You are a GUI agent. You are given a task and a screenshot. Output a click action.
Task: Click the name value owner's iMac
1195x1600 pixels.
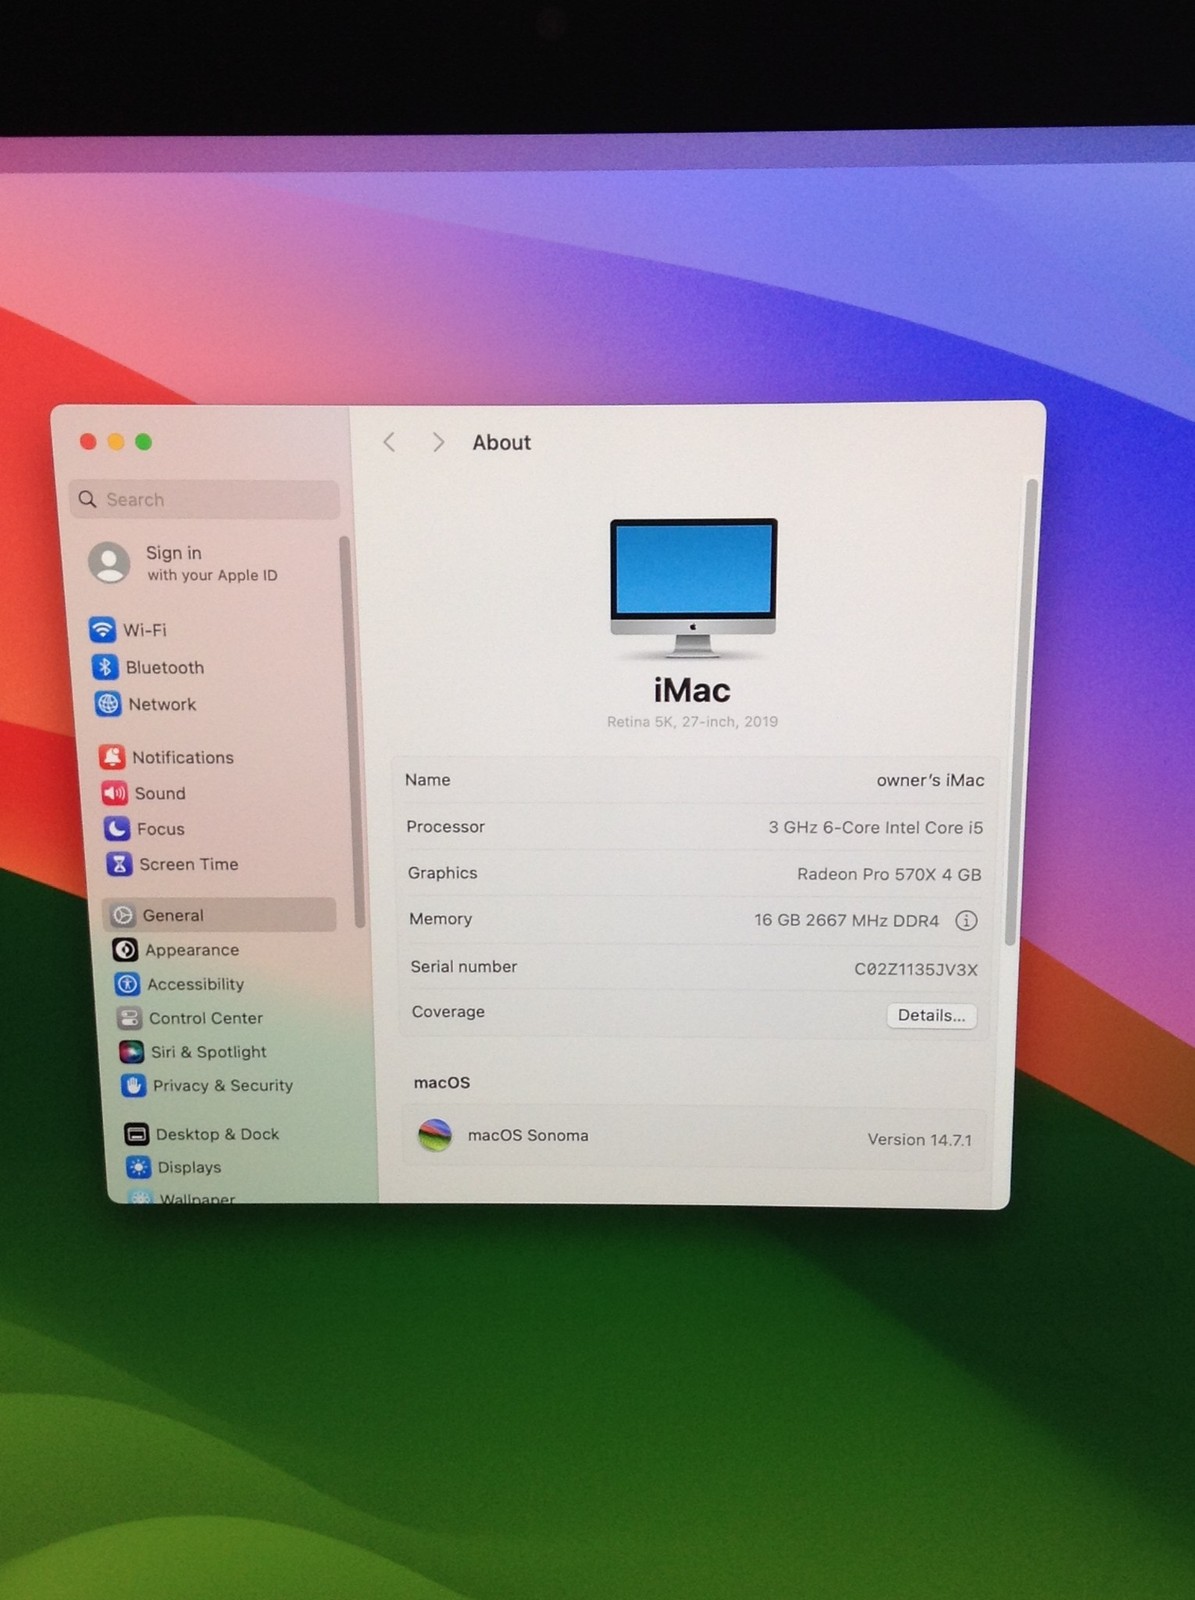tap(930, 780)
